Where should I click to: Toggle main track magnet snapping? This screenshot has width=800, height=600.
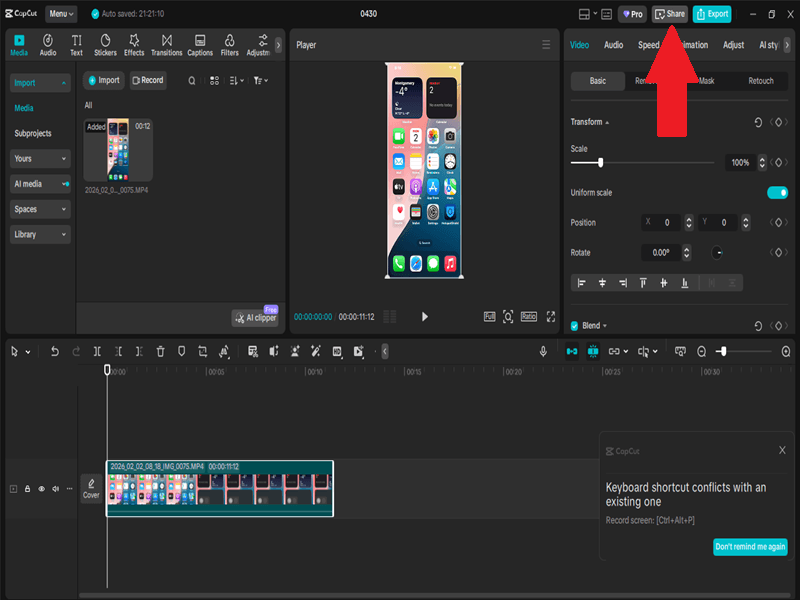[572, 352]
